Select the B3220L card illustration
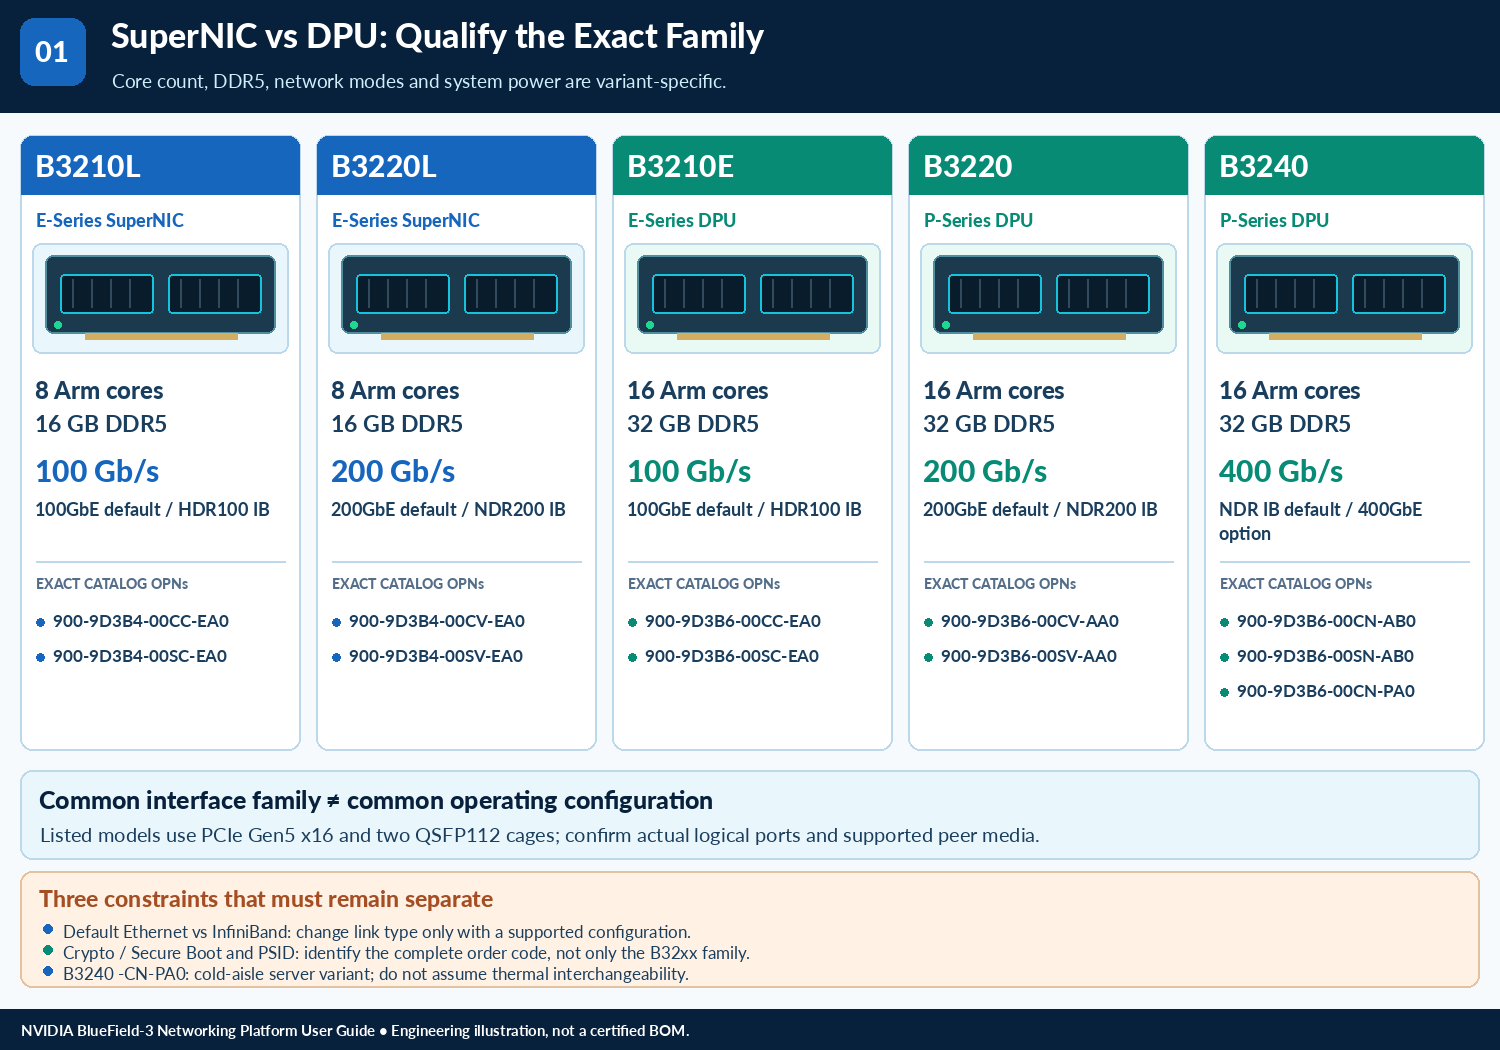Image resolution: width=1500 pixels, height=1050 pixels. coord(456,298)
